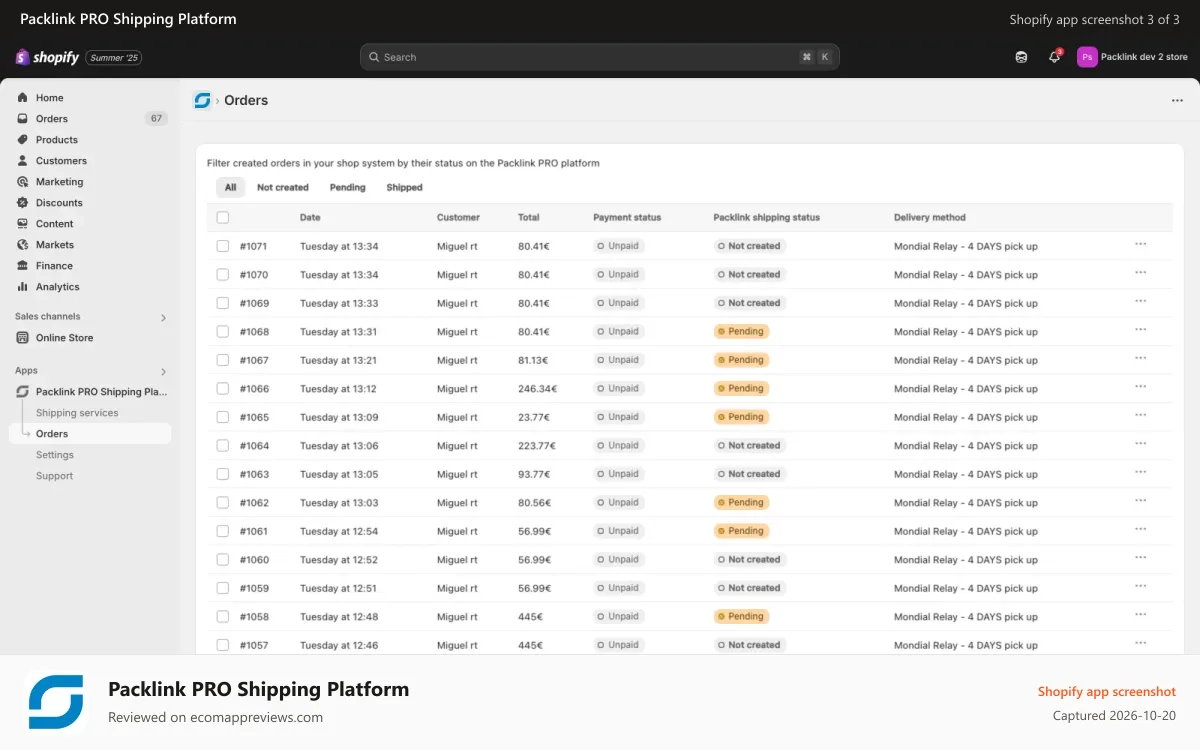Select the checkbox for order #1069
The height and width of the screenshot is (750, 1200).
pyautogui.click(x=222, y=303)
